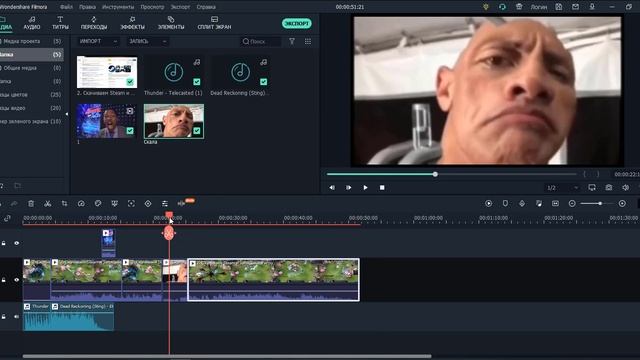640x360 pixels.
Task: Click the timeline horizontal scrollbar
Action: (227, 356)
